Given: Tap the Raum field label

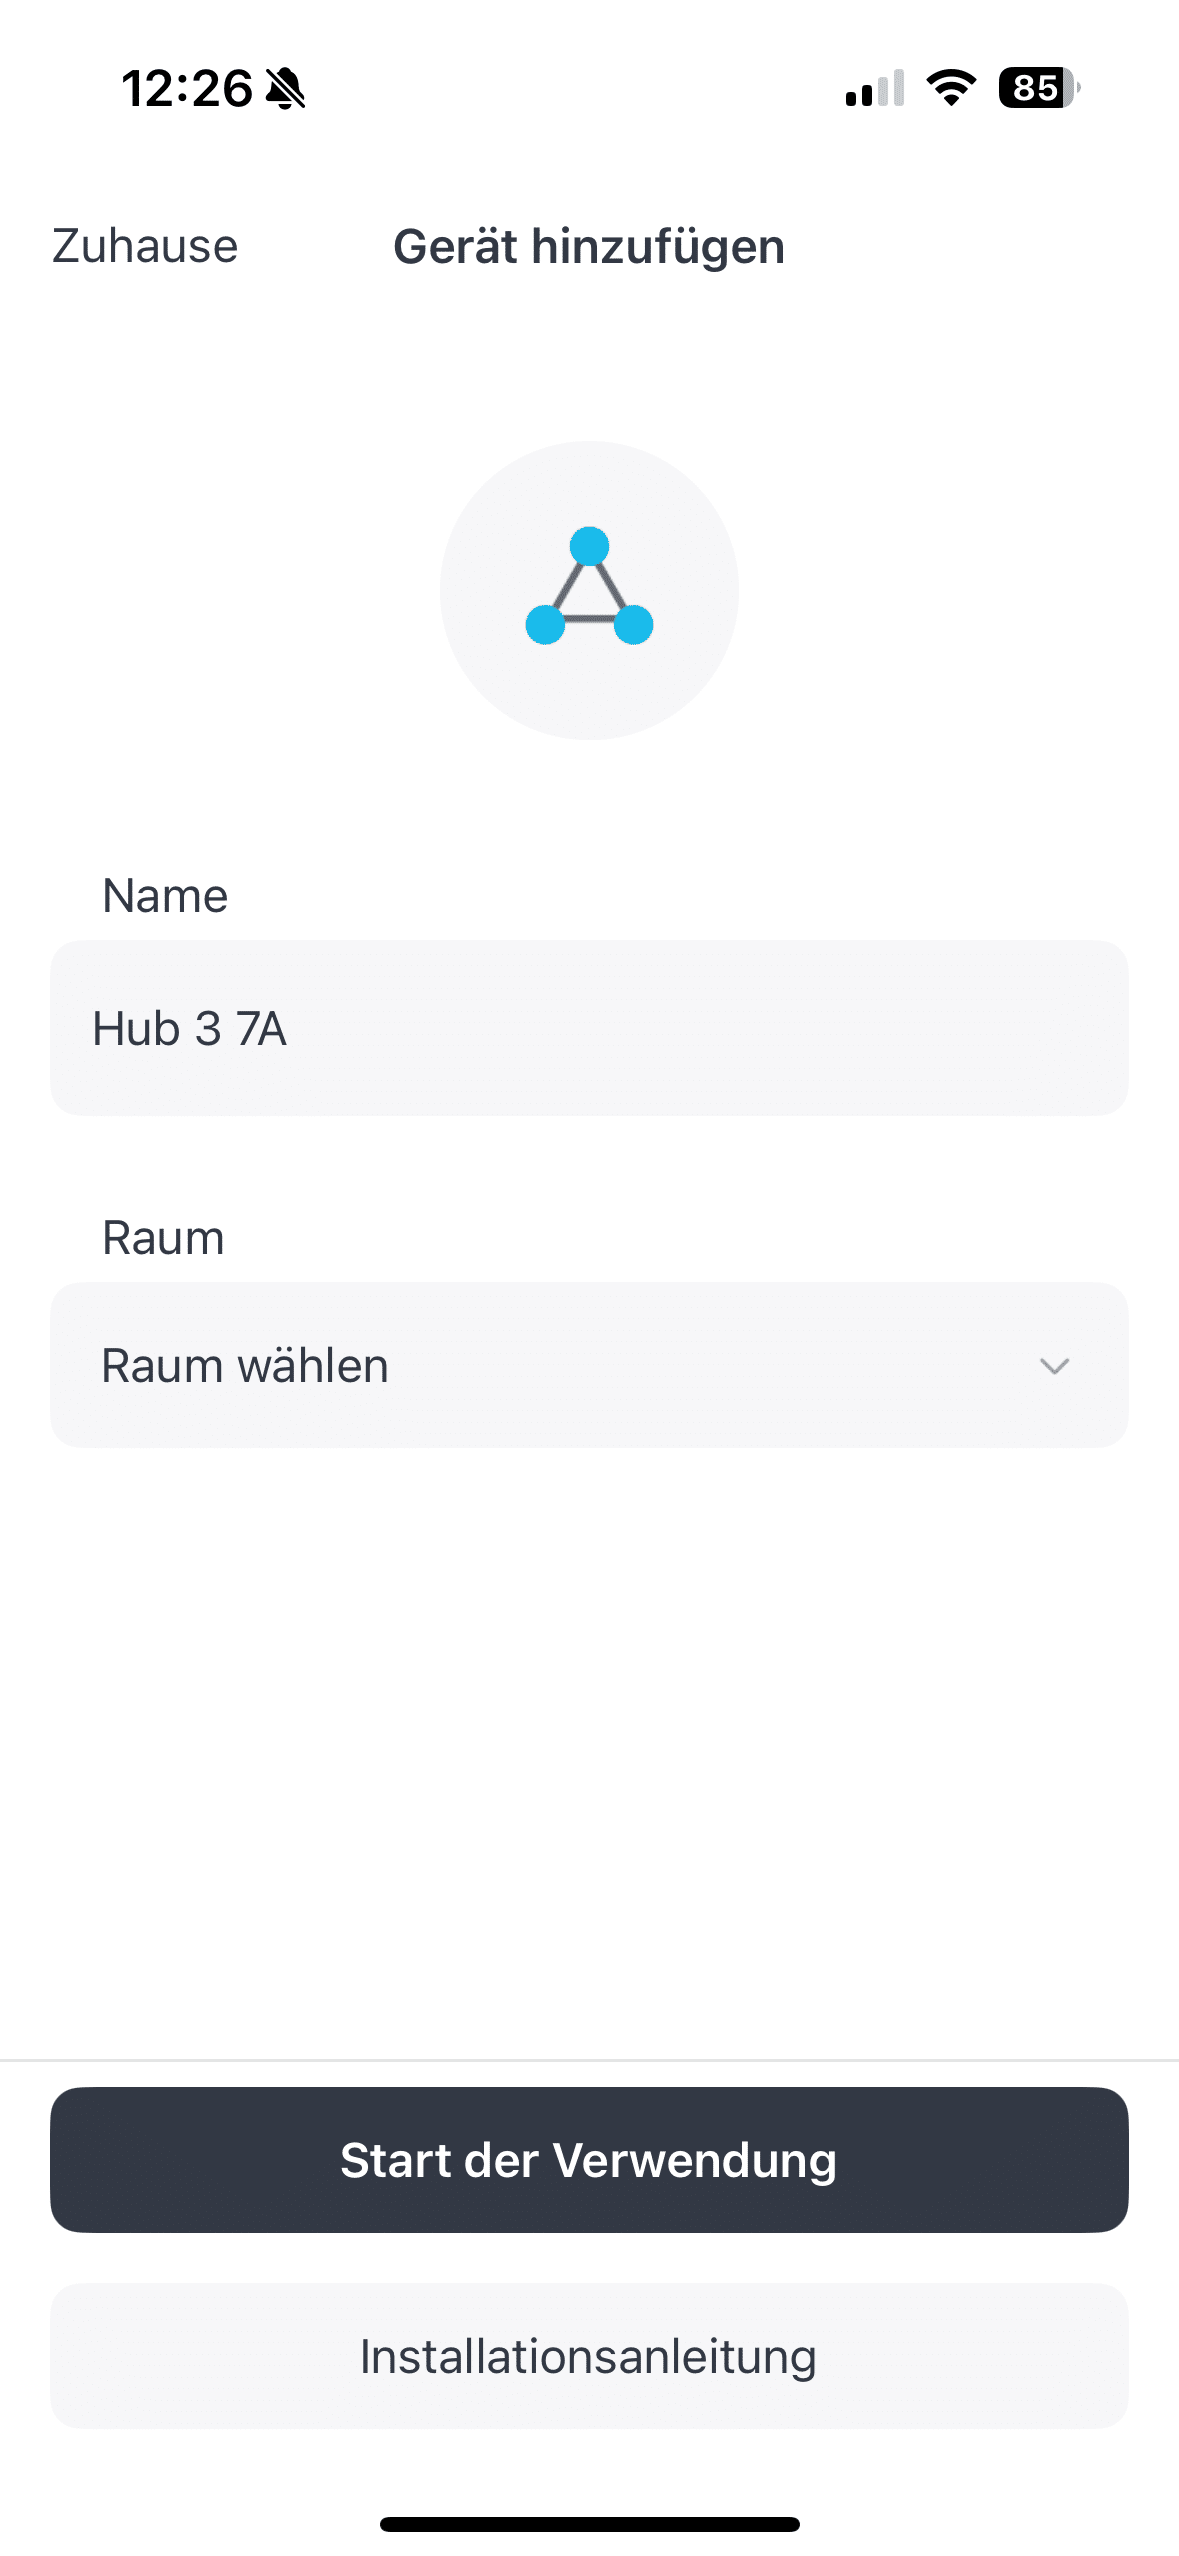Looking at the screenshot, I should click(x=163, y=1238).
